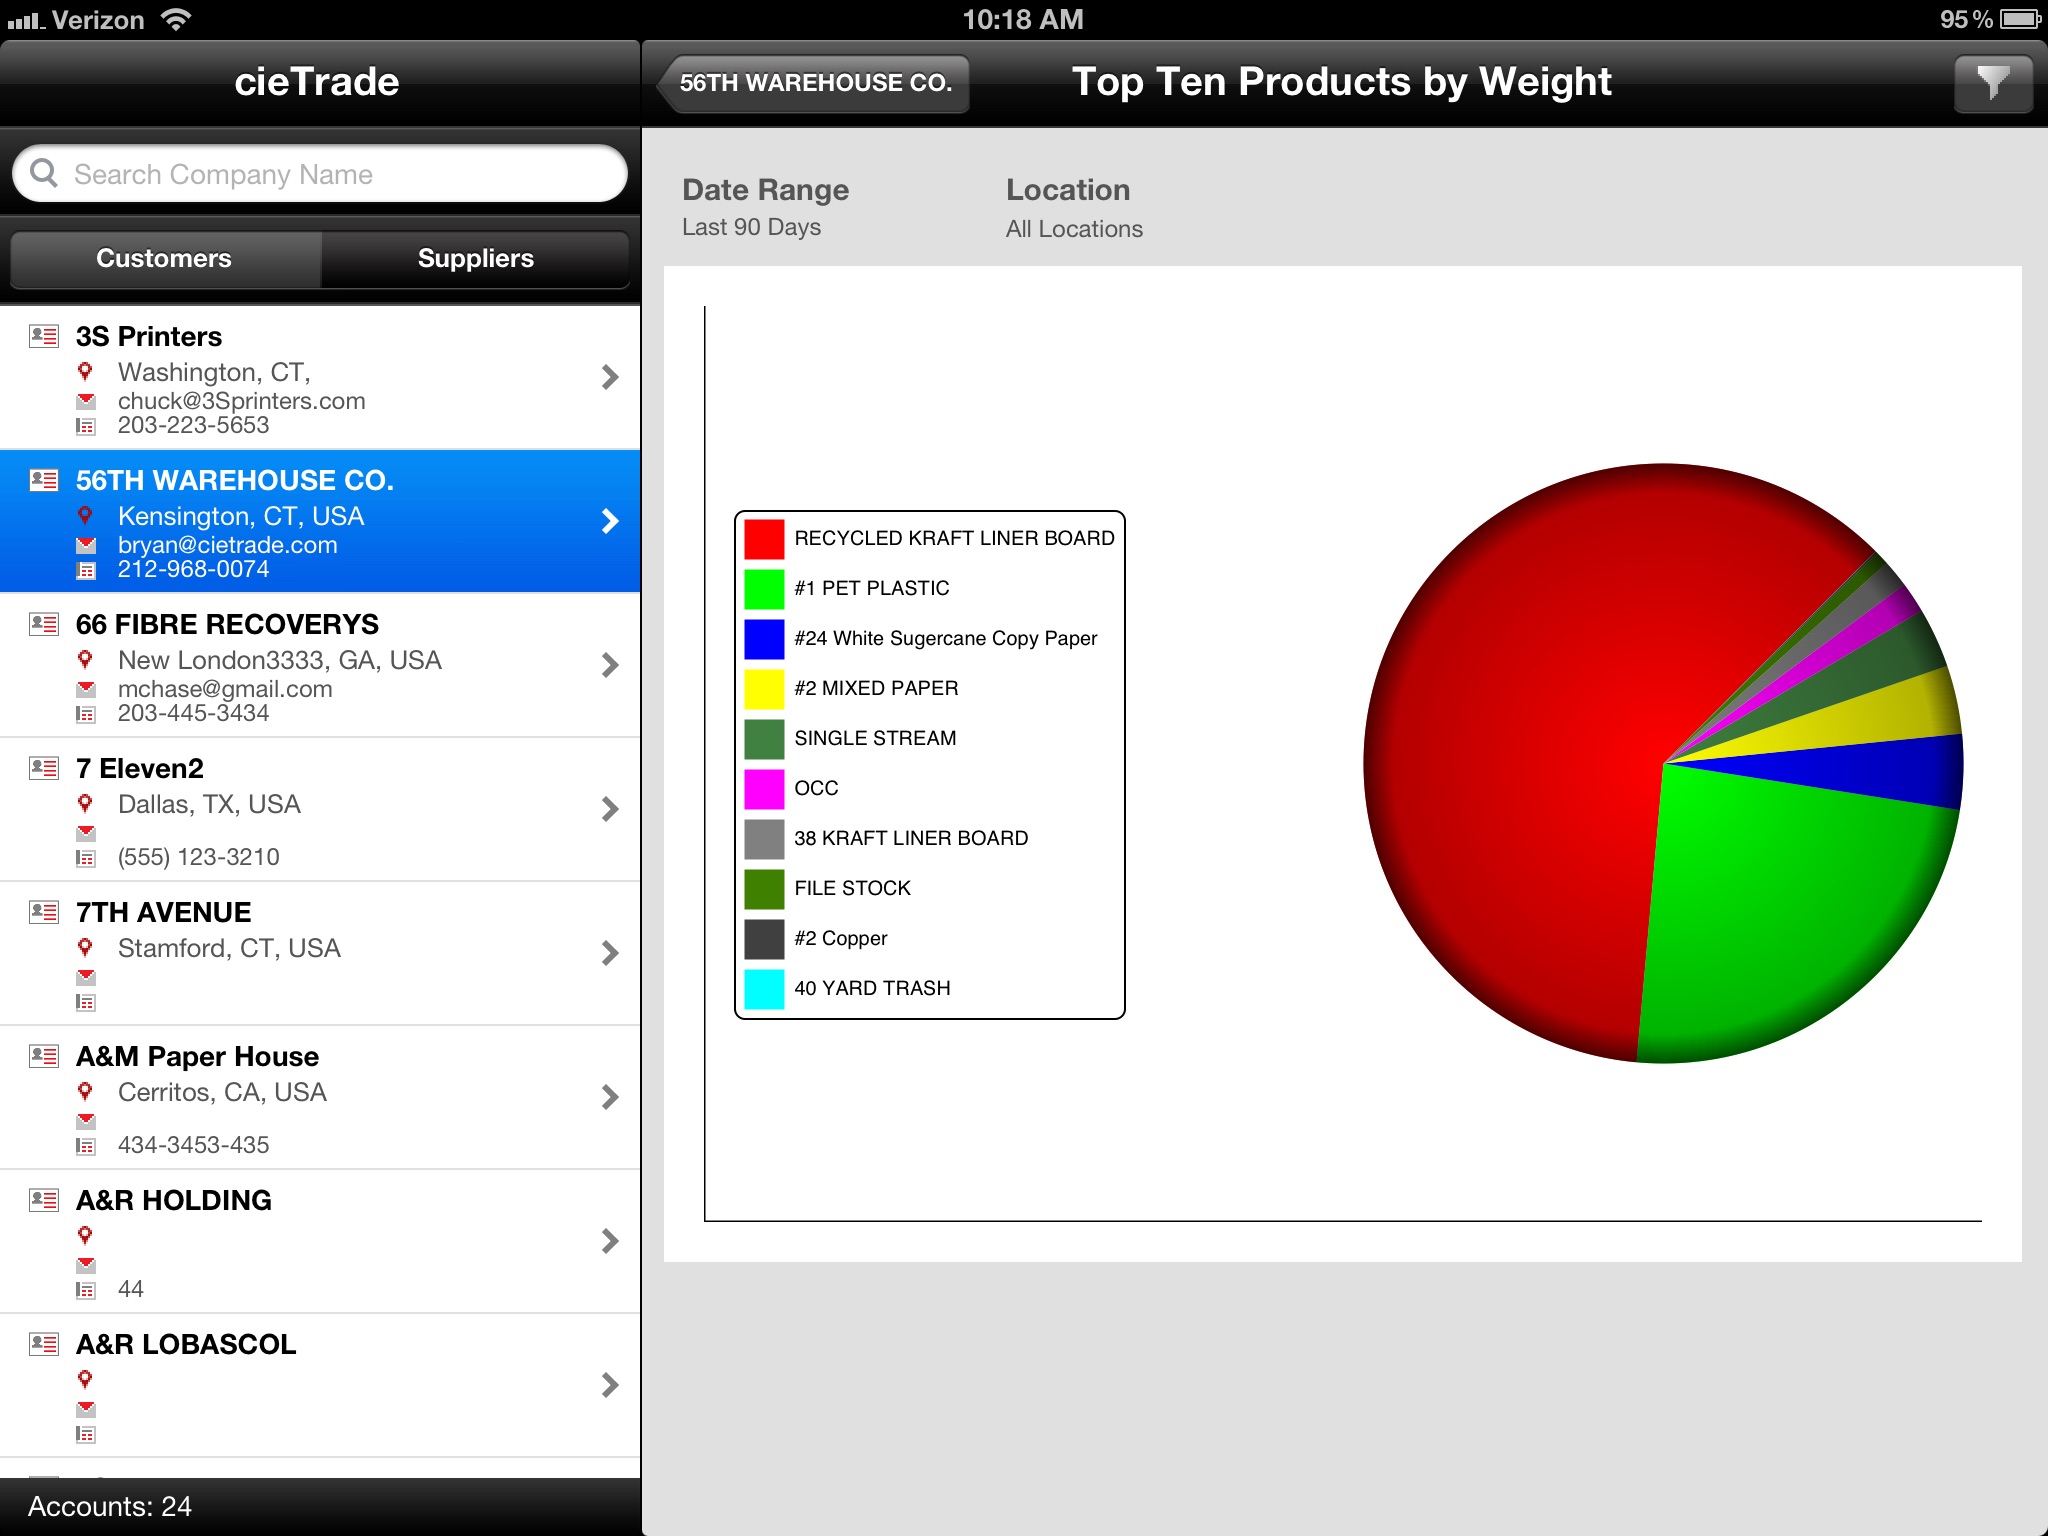Select dark green SINGLE STREAM swatch
The width and height of the screenshot is (2048, 1536).
[x=764, y=739]
